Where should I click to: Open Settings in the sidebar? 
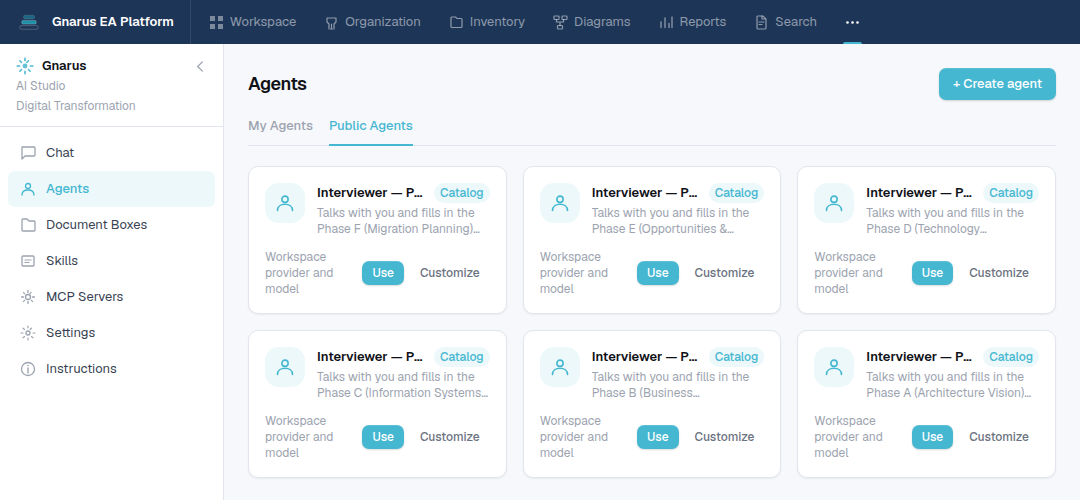pyautogui.click(x=112, y=333)
